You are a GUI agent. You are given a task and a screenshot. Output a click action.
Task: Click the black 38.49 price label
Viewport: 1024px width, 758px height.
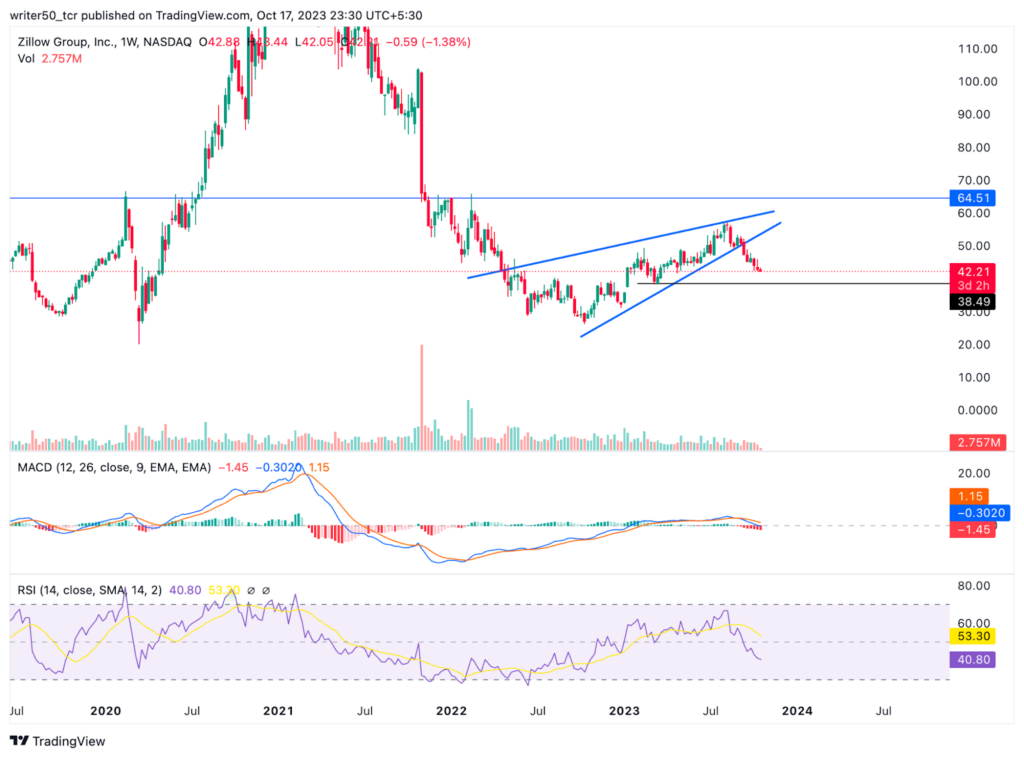[x=972, y=302]
